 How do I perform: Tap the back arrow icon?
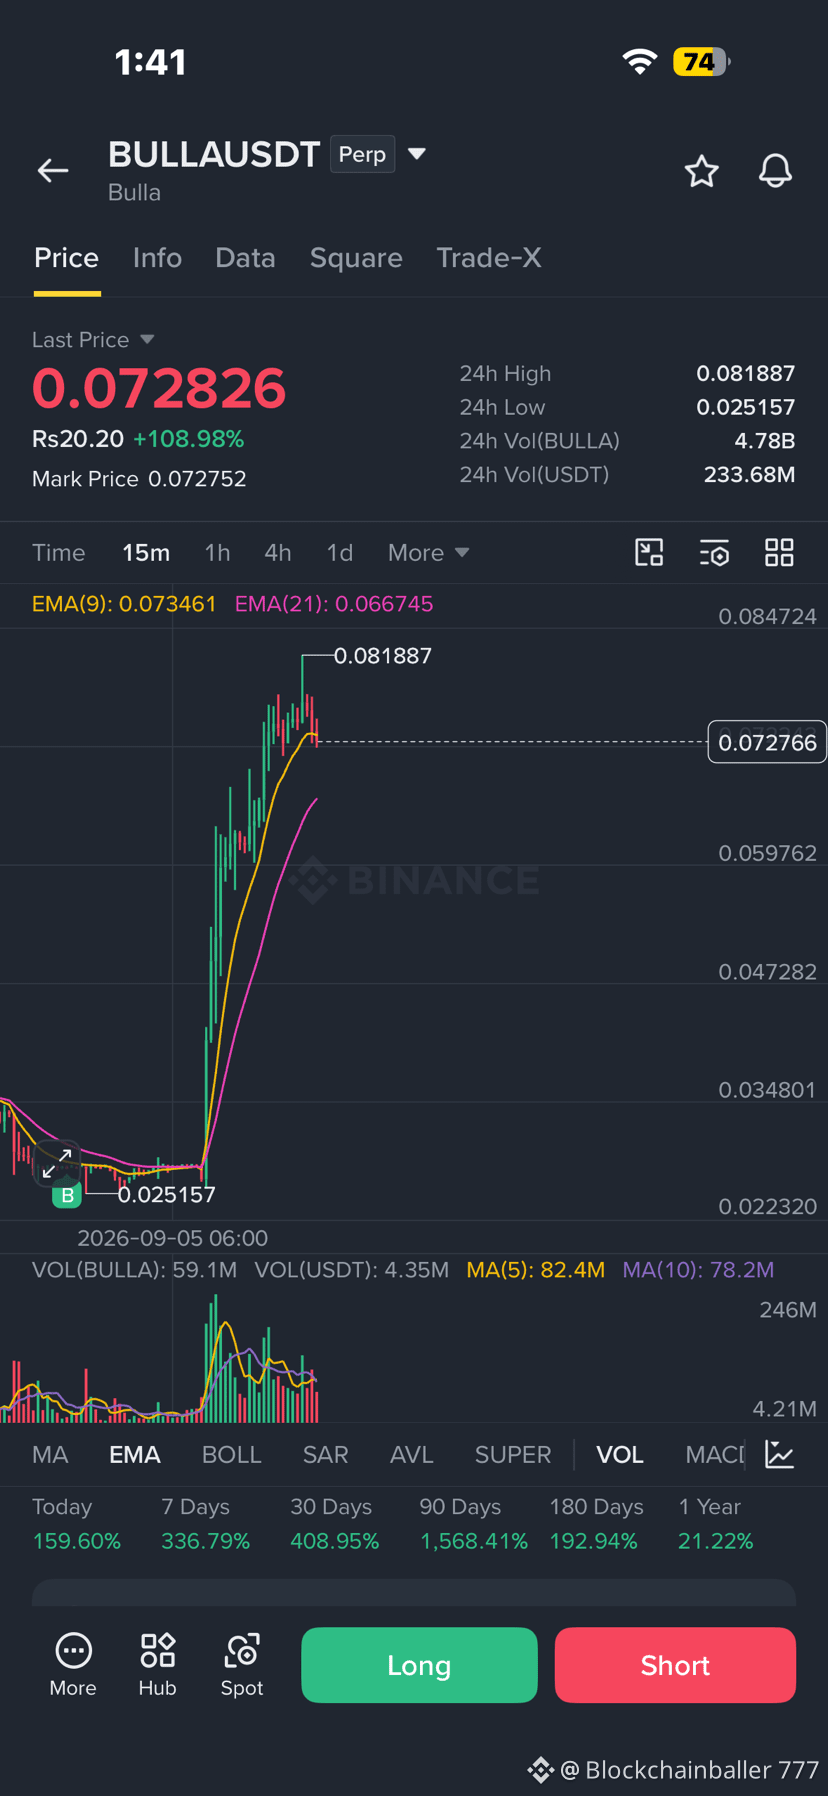53,171
